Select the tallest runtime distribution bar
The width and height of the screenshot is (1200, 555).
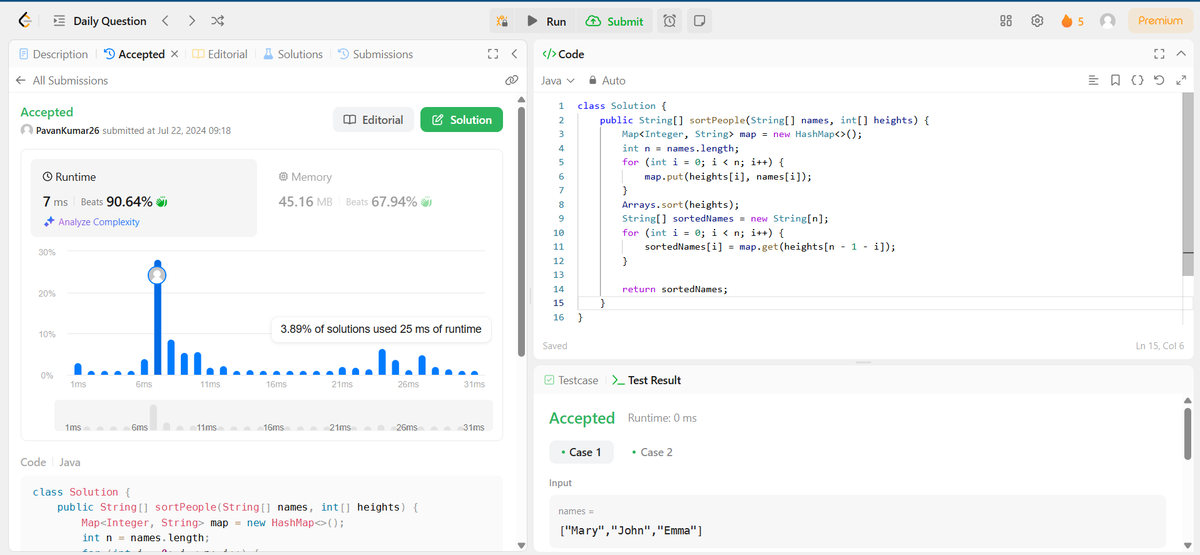point(157,318)
